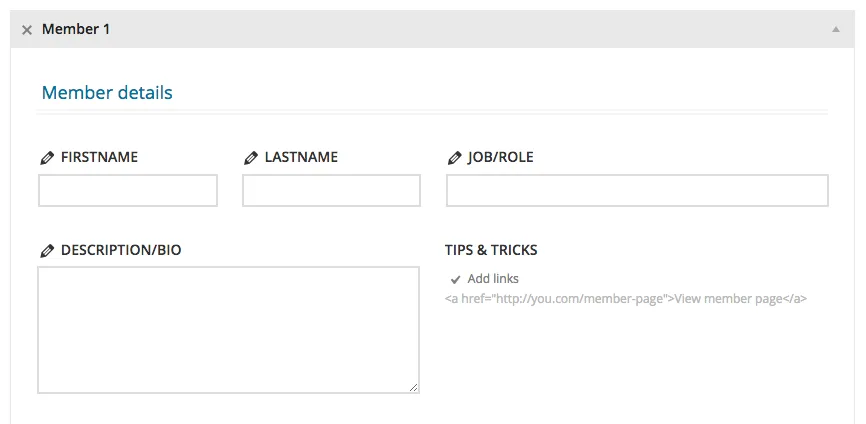Click the View member page example code

tap(626, 299)
